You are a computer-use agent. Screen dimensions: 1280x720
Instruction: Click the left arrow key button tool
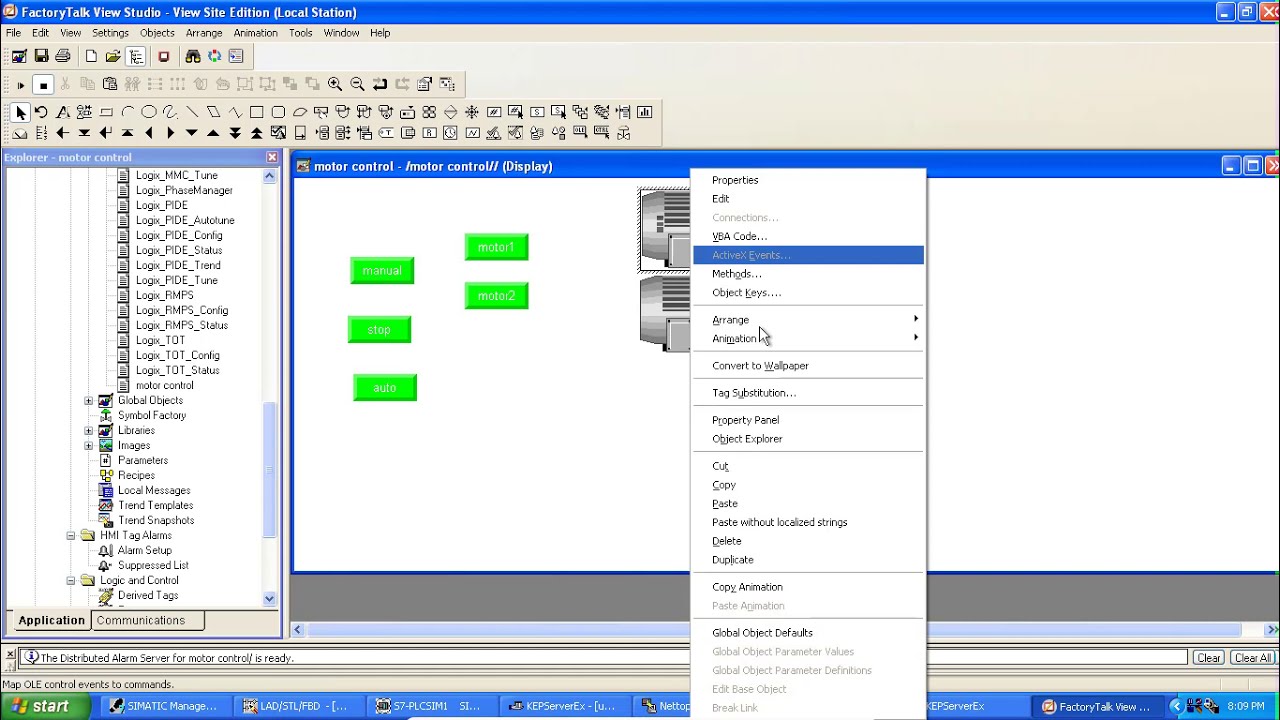pyautogui.click(x=62, y=133)
